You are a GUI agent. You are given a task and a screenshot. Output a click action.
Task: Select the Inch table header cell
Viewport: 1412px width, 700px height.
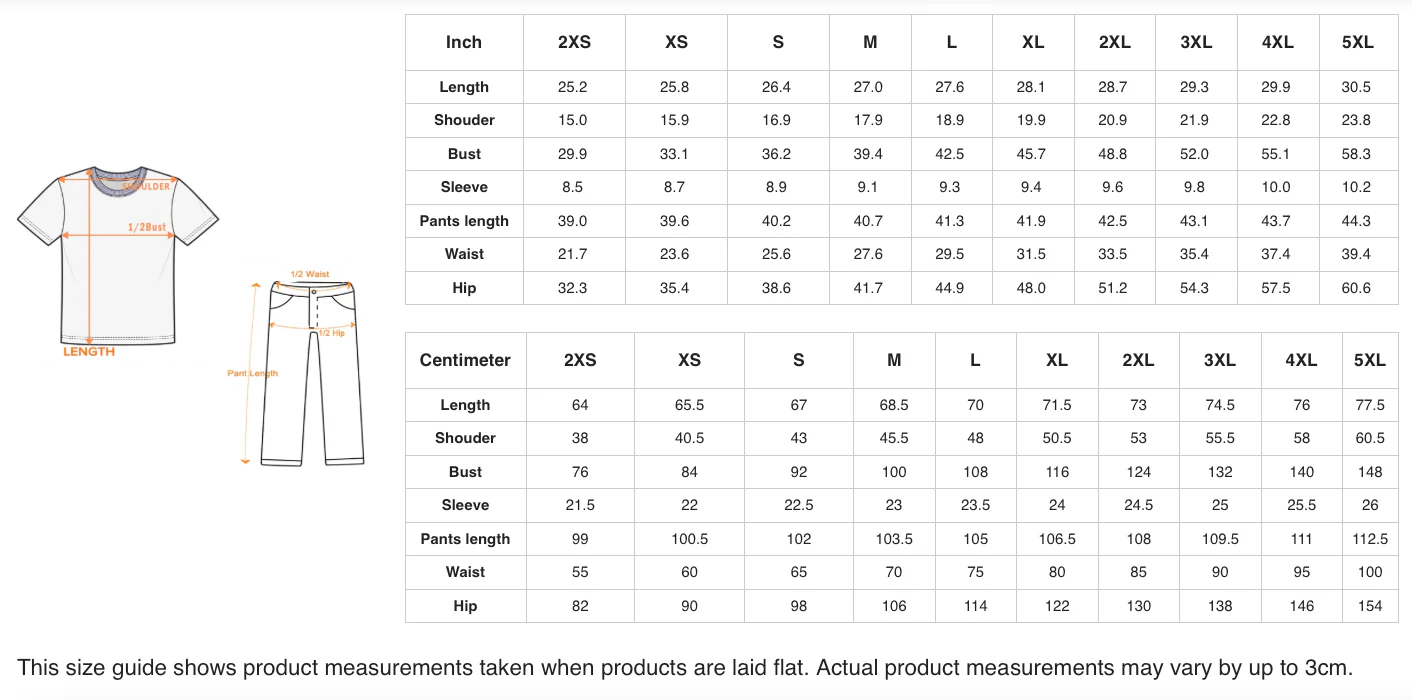point(464,42)
